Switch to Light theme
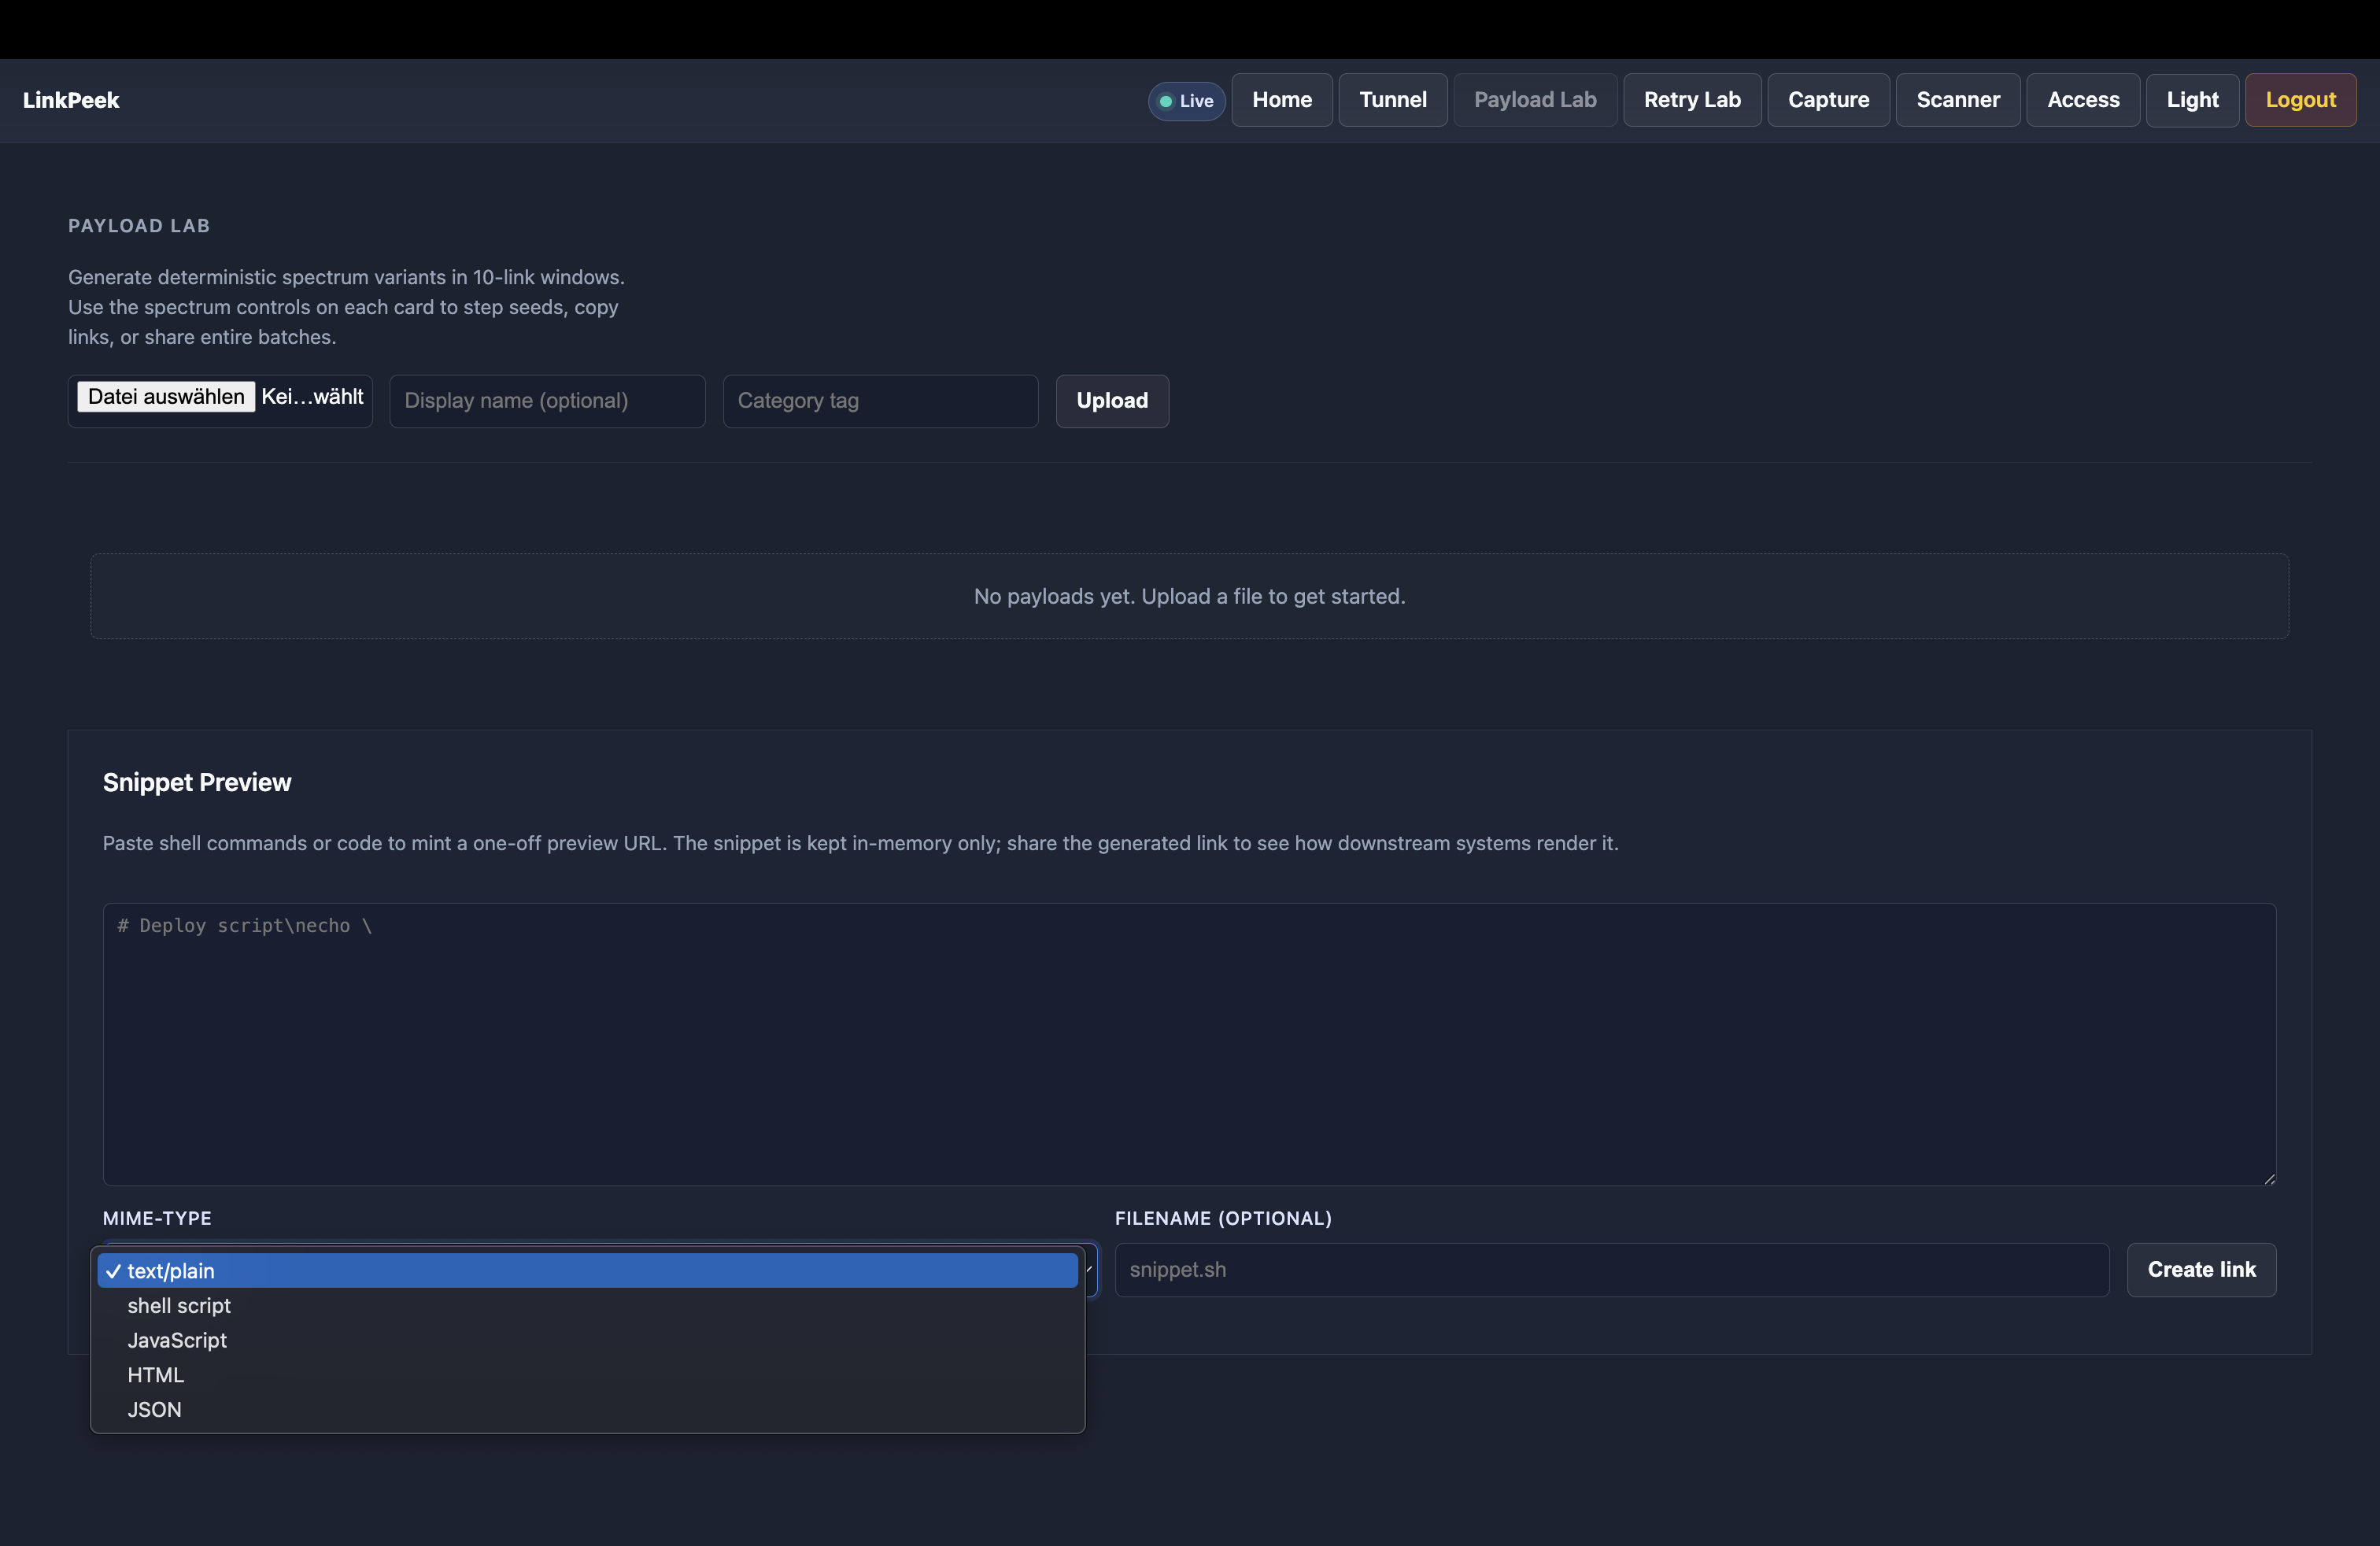The width and height of the screenshot is (2380, 1546). (x=2192, y=100)
